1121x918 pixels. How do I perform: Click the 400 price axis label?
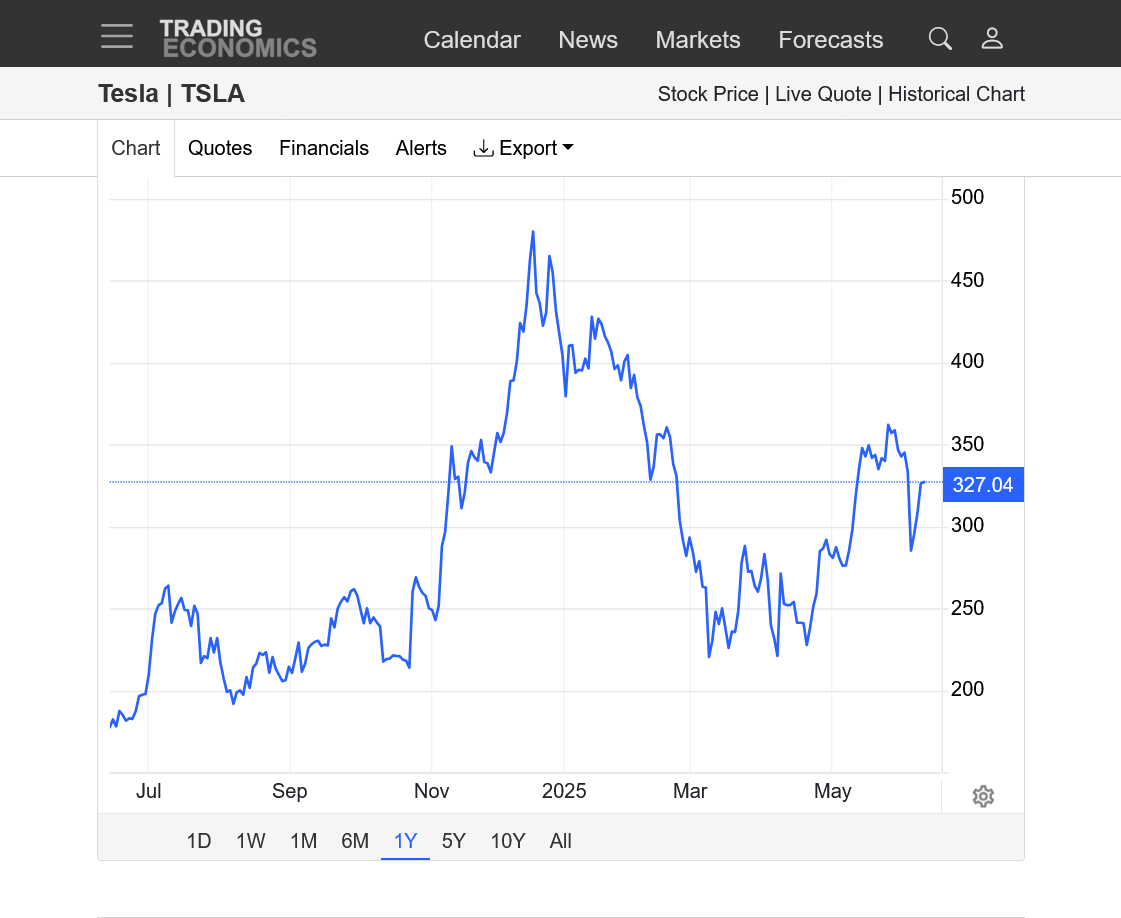point(967,361)
